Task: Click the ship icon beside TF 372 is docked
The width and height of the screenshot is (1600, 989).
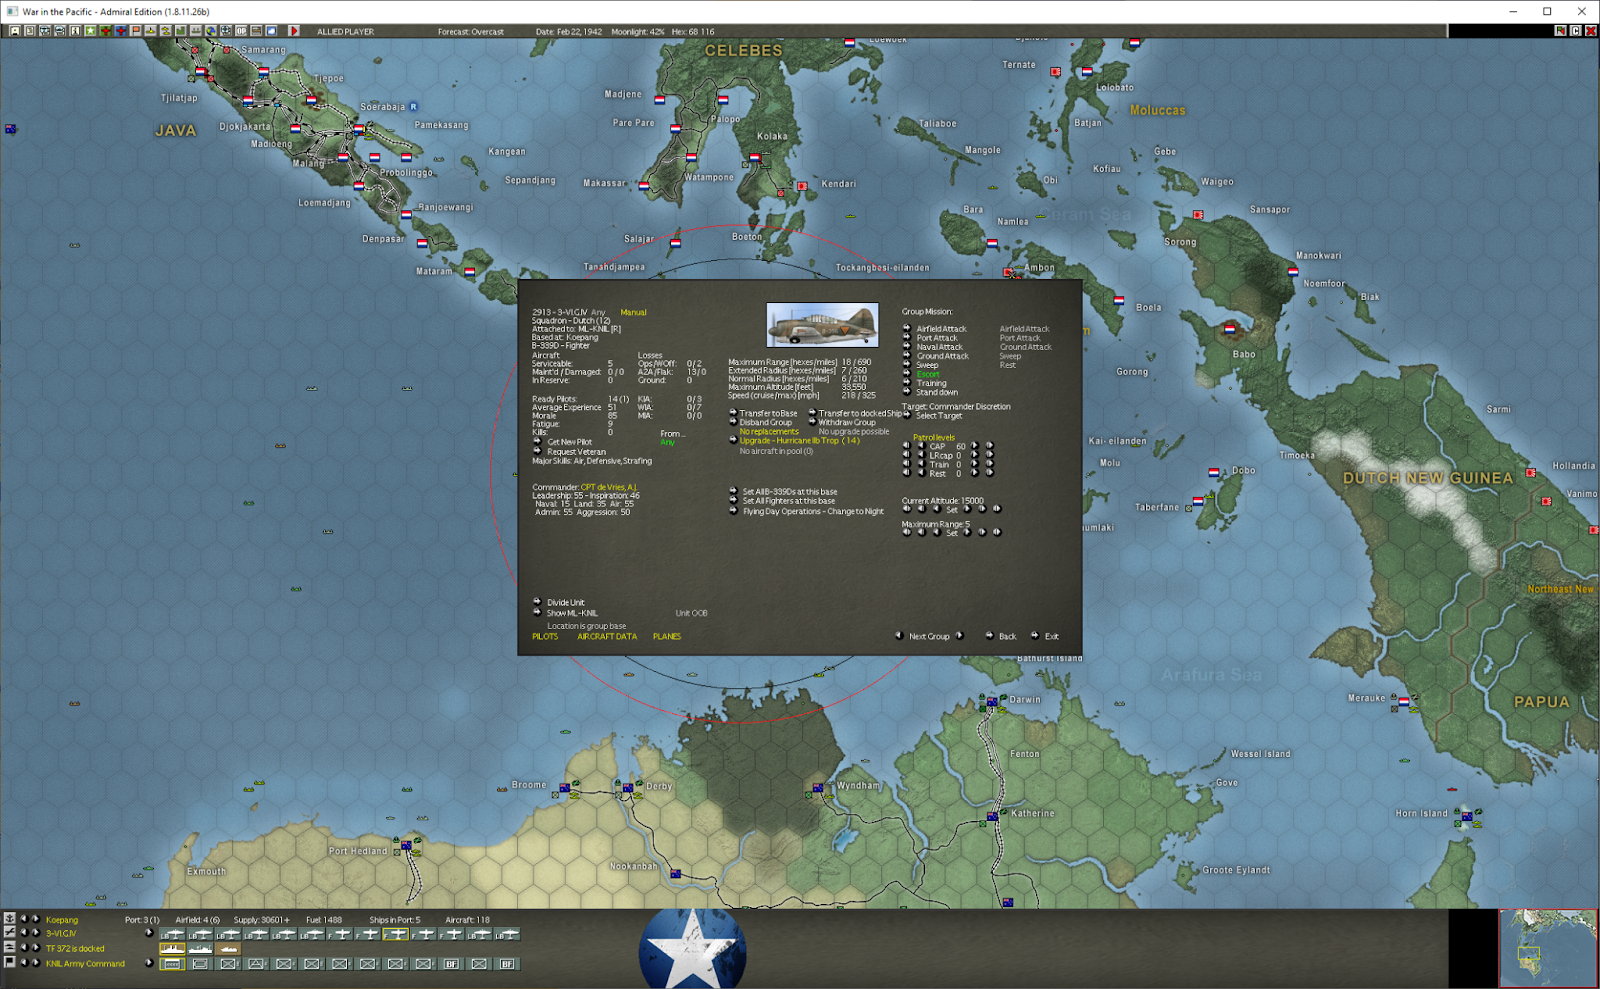Action: (10, 947)
